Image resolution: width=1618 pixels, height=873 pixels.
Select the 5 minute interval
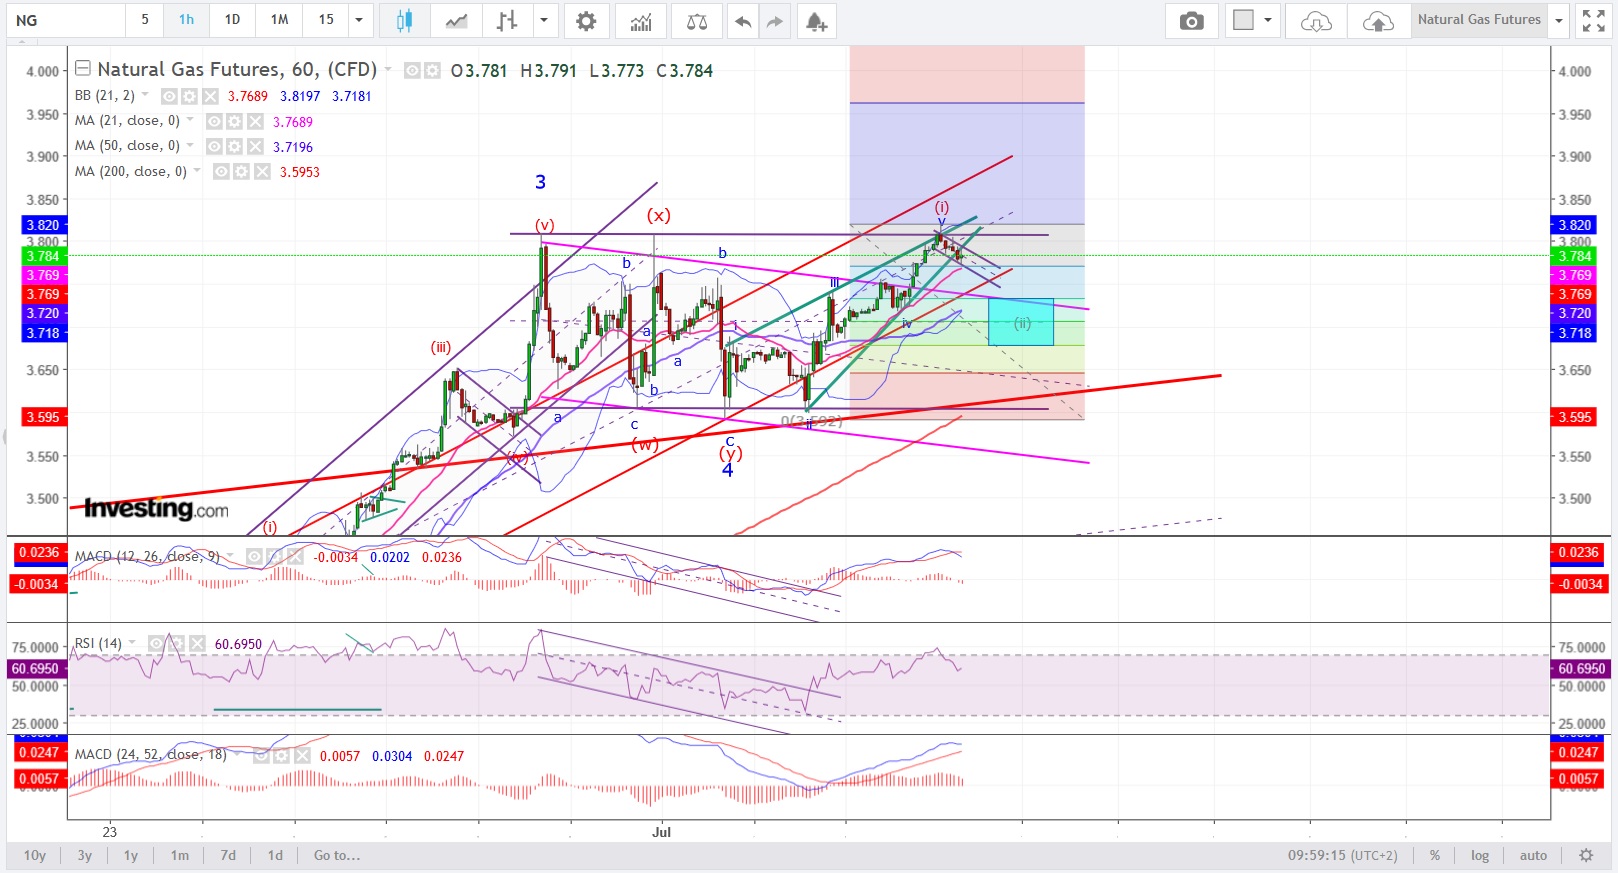(145, 20)
